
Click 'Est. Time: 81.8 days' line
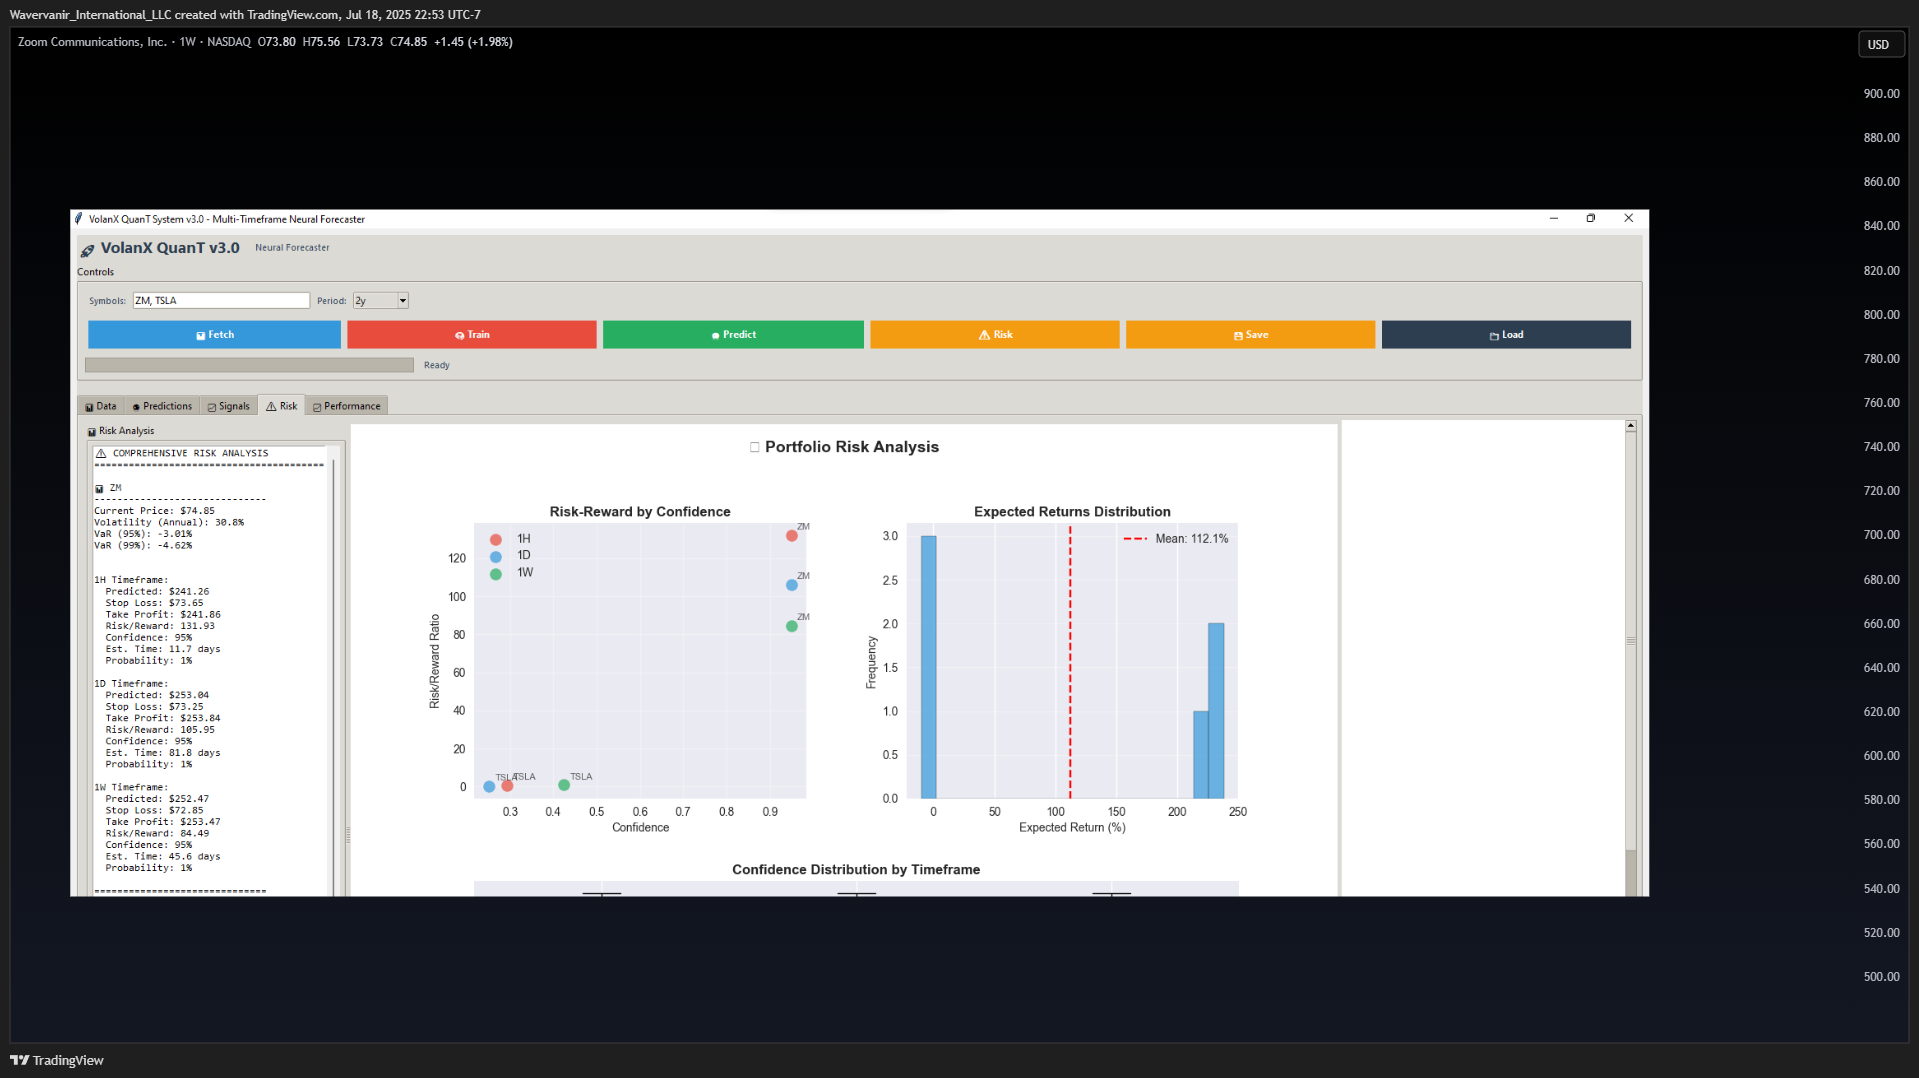pyautogui.click(x=163, y=753)
